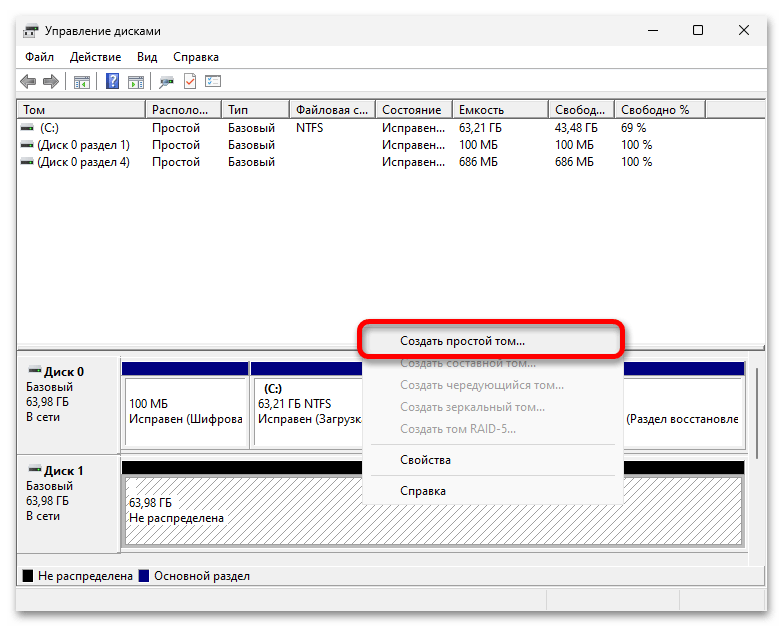Select the 63,98 ГБ Не распределена region
Image resolution: width=783 pixels, height=627 pixels.
coord(433,510)
